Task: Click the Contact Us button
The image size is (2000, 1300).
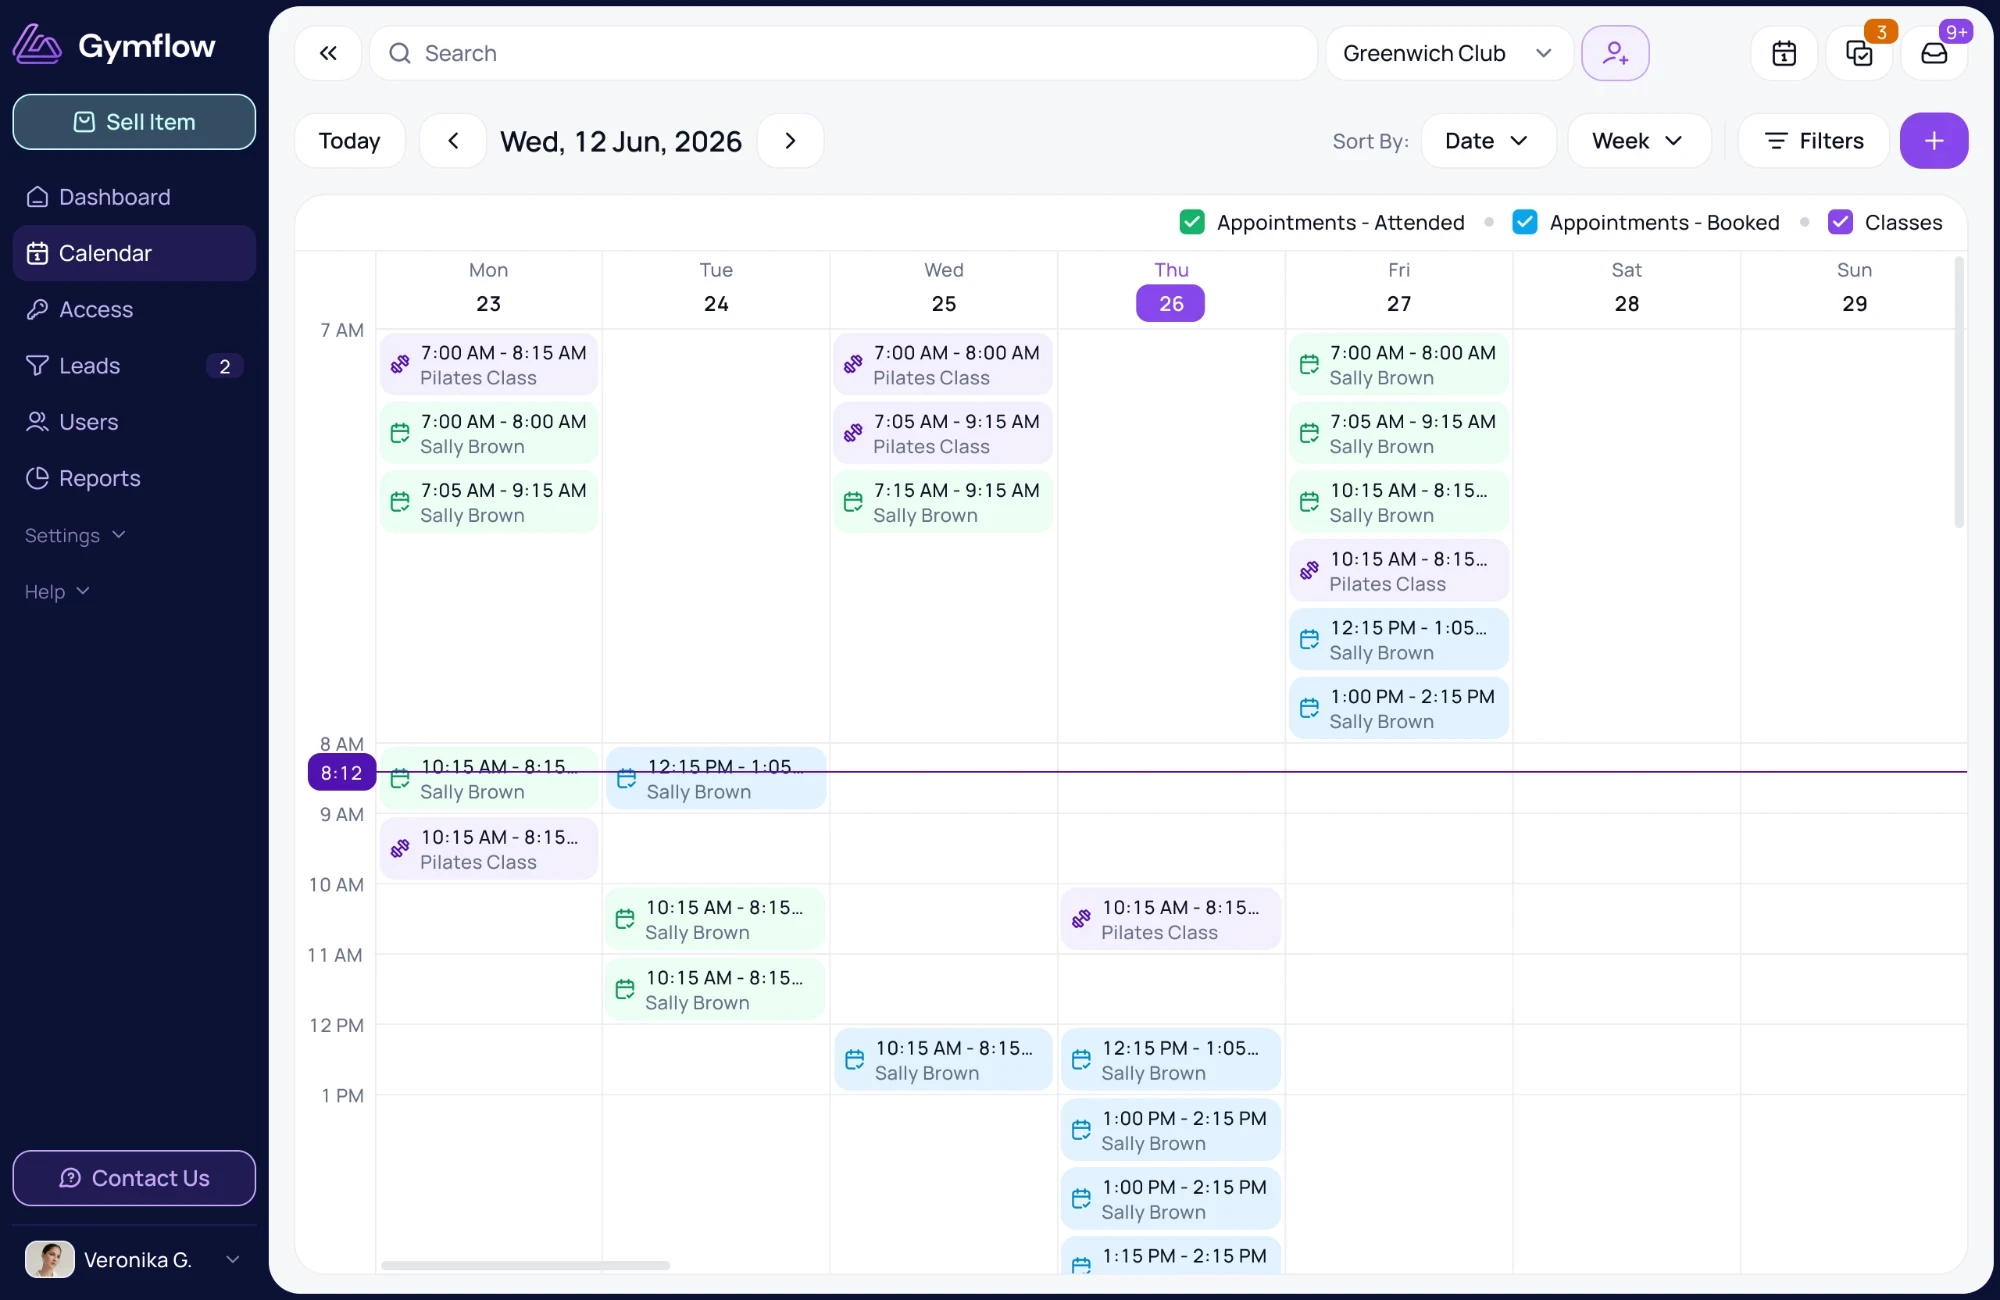Action: pos(134,1178)
